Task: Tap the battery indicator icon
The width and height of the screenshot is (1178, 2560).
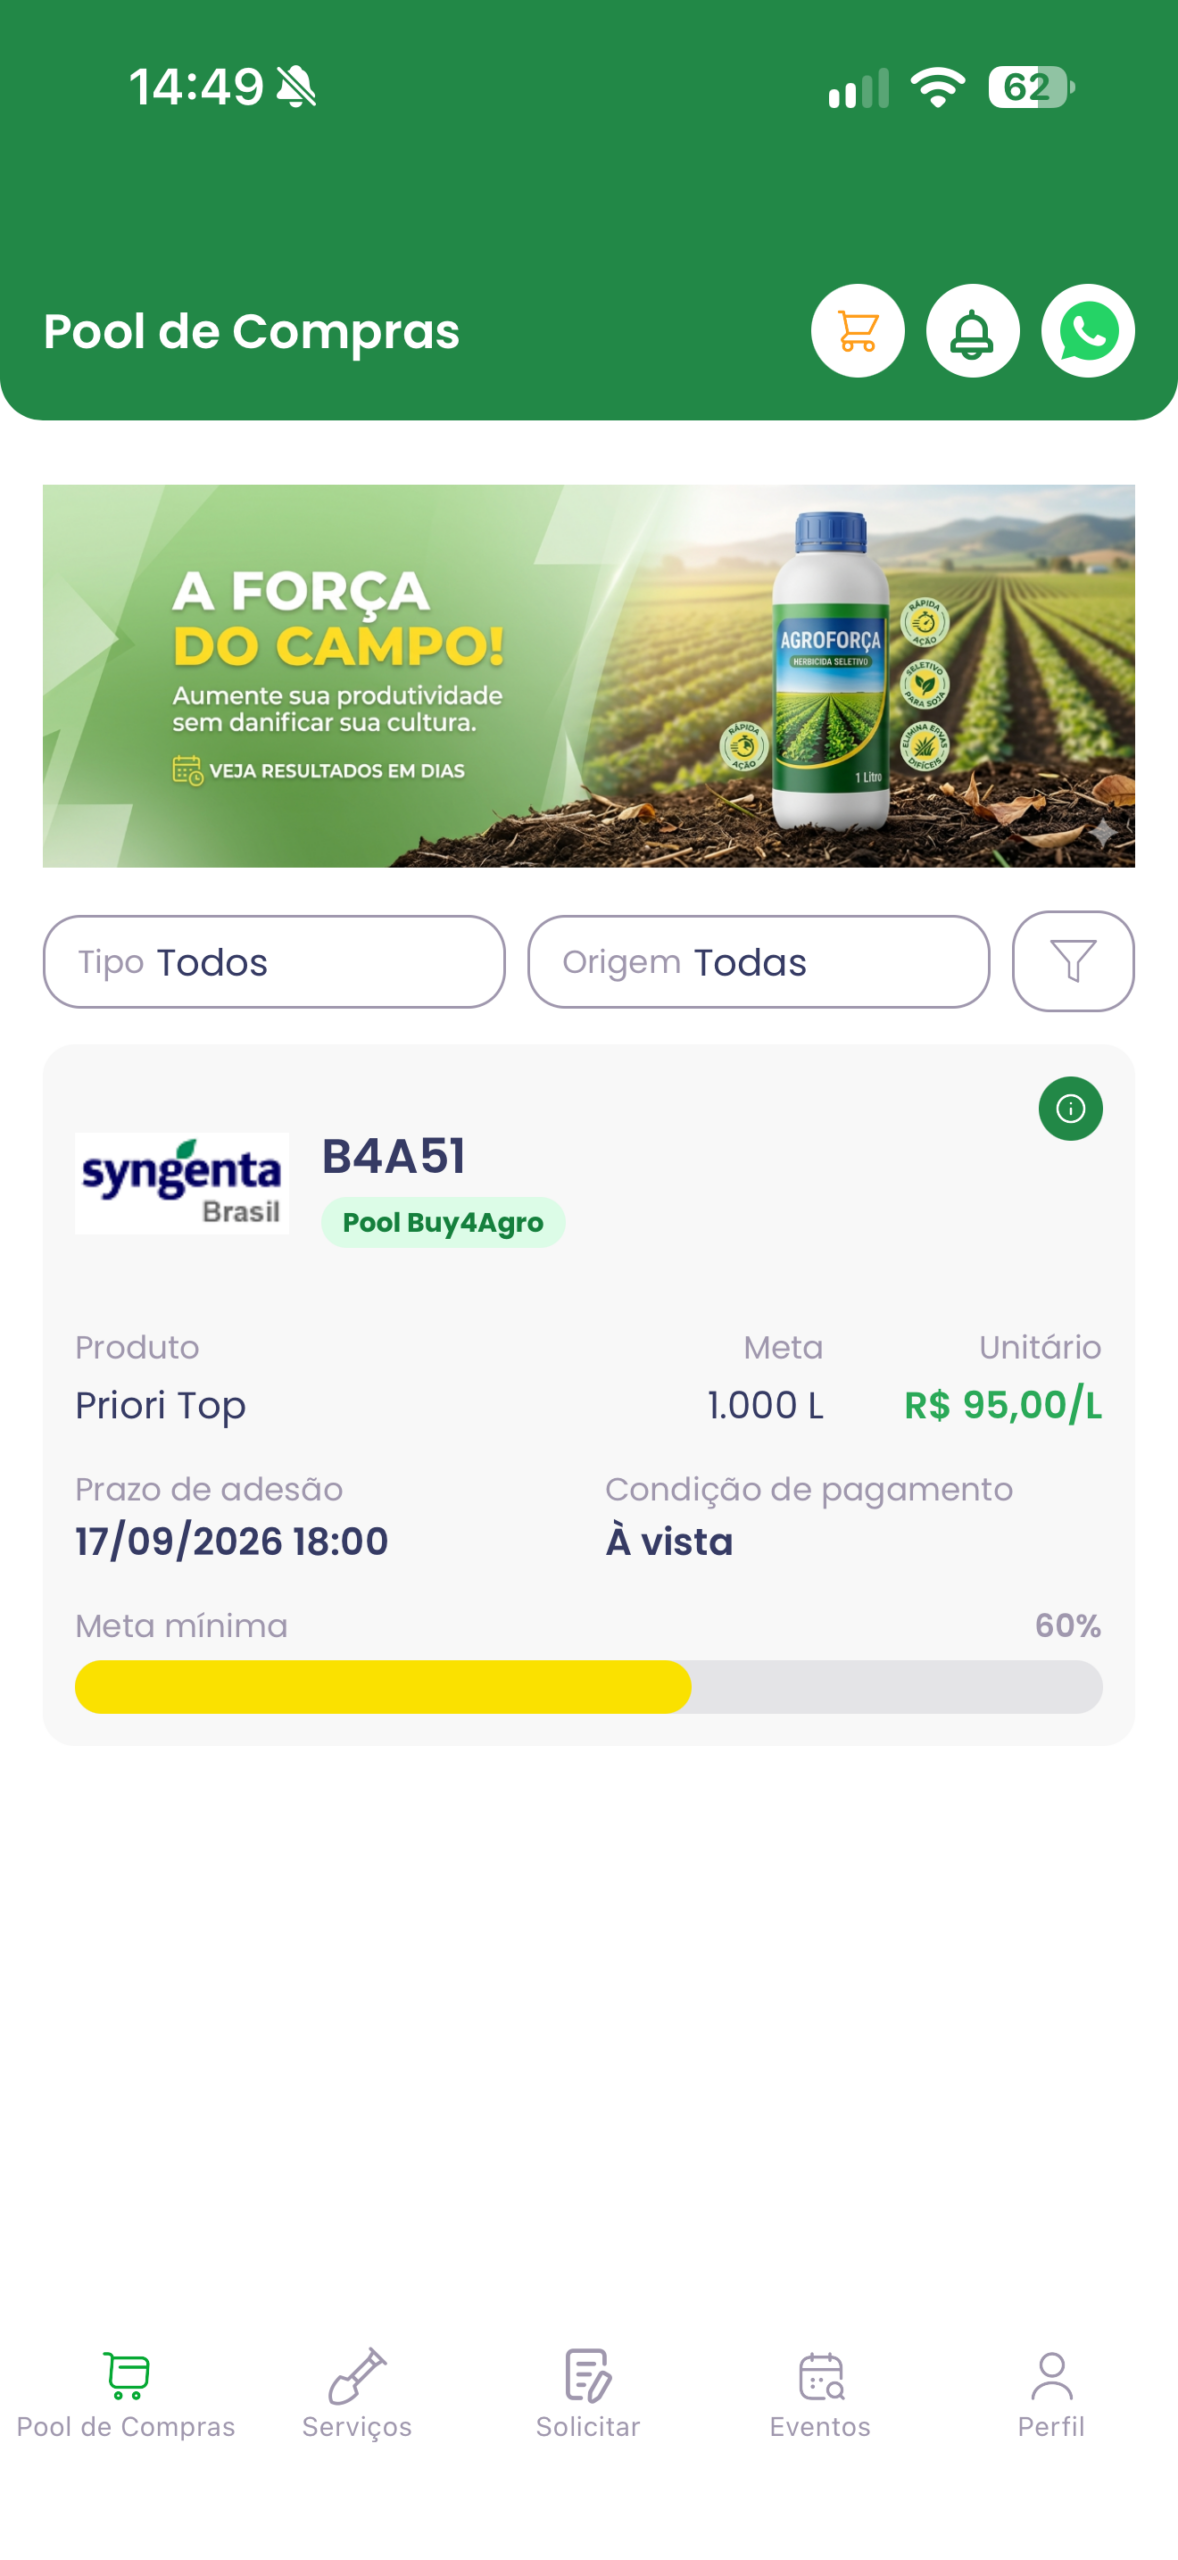Action: click(1031, 87)
